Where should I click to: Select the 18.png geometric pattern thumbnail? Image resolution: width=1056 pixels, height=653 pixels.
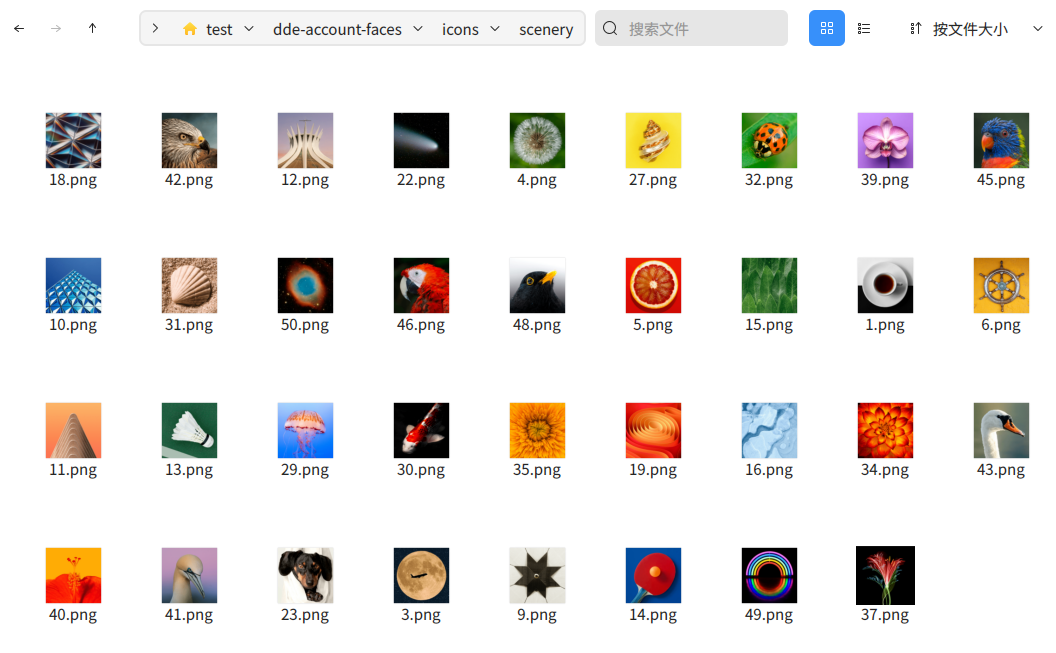73,140
